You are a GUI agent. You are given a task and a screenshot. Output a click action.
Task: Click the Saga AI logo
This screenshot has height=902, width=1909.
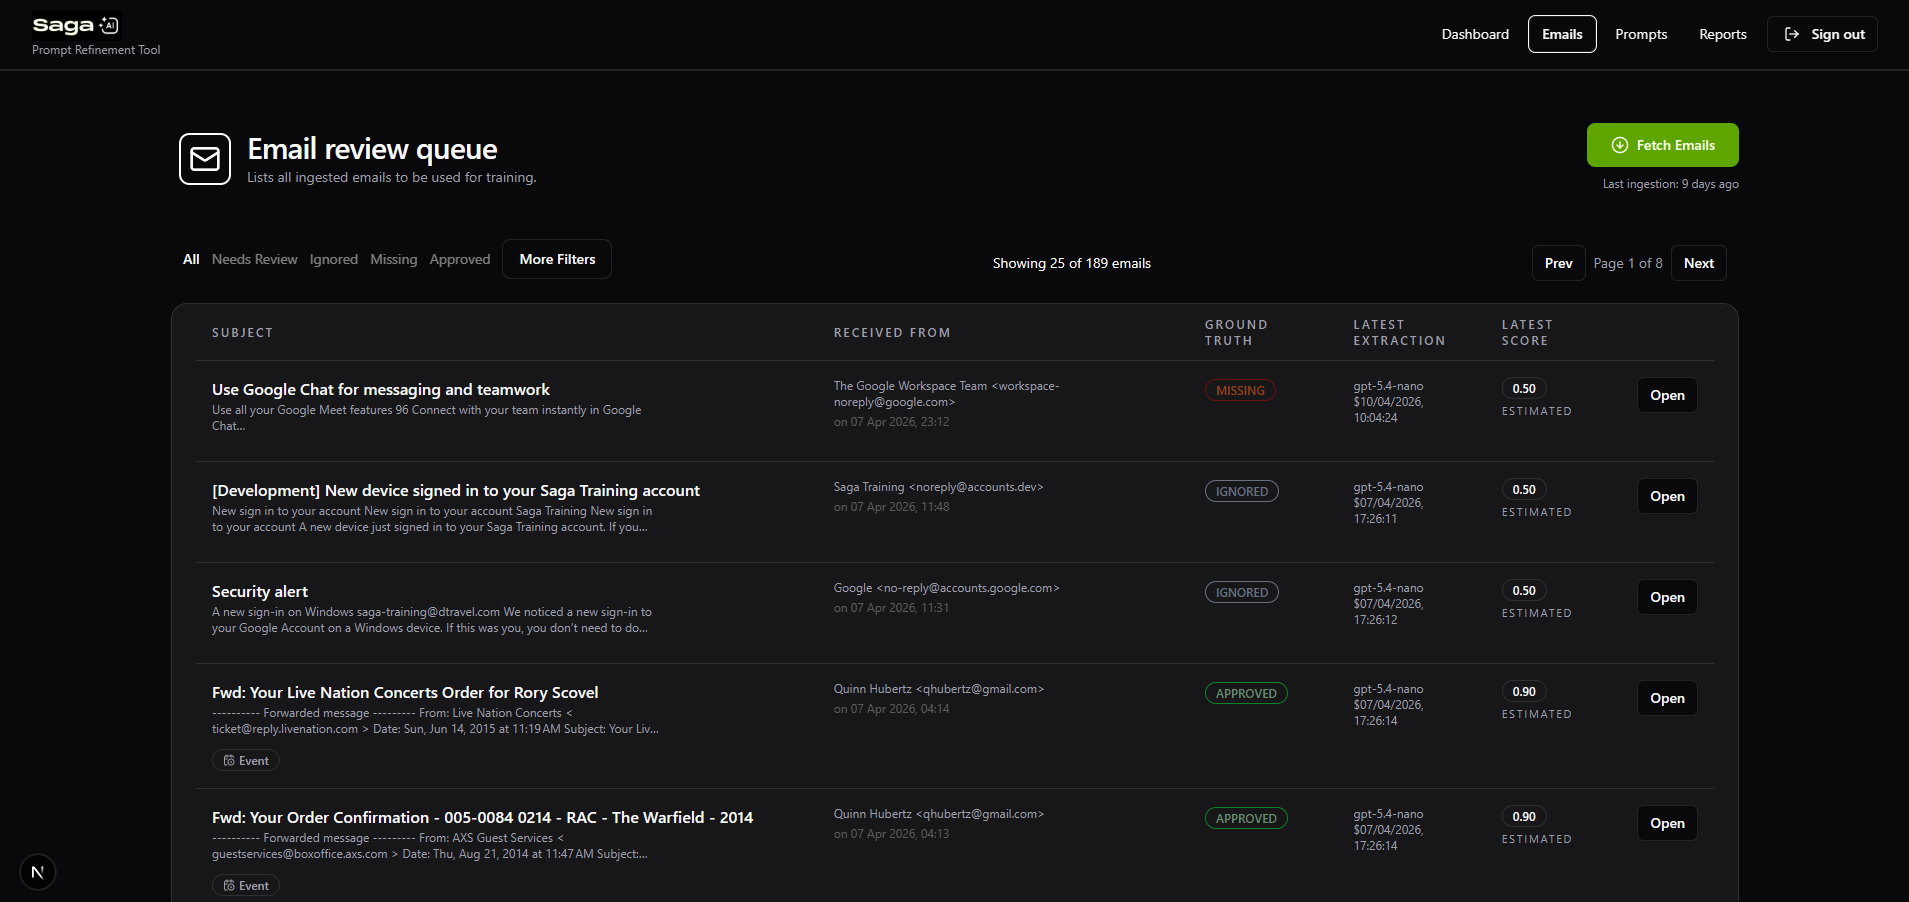[x=76, y=25]
